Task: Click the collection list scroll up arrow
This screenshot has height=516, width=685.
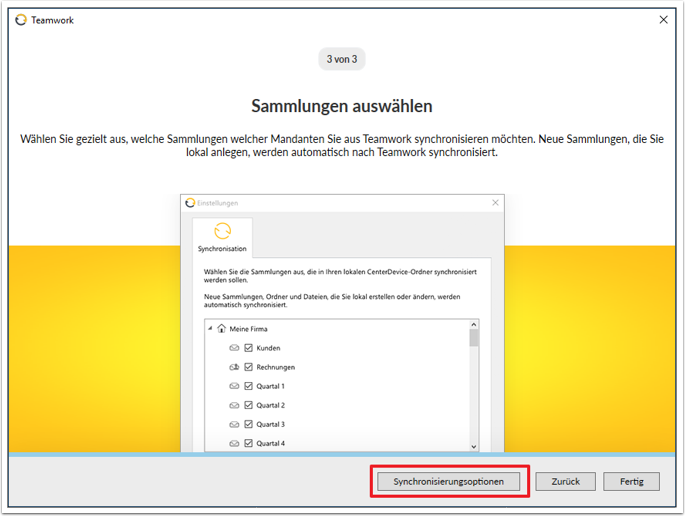Action: point(474,325)
